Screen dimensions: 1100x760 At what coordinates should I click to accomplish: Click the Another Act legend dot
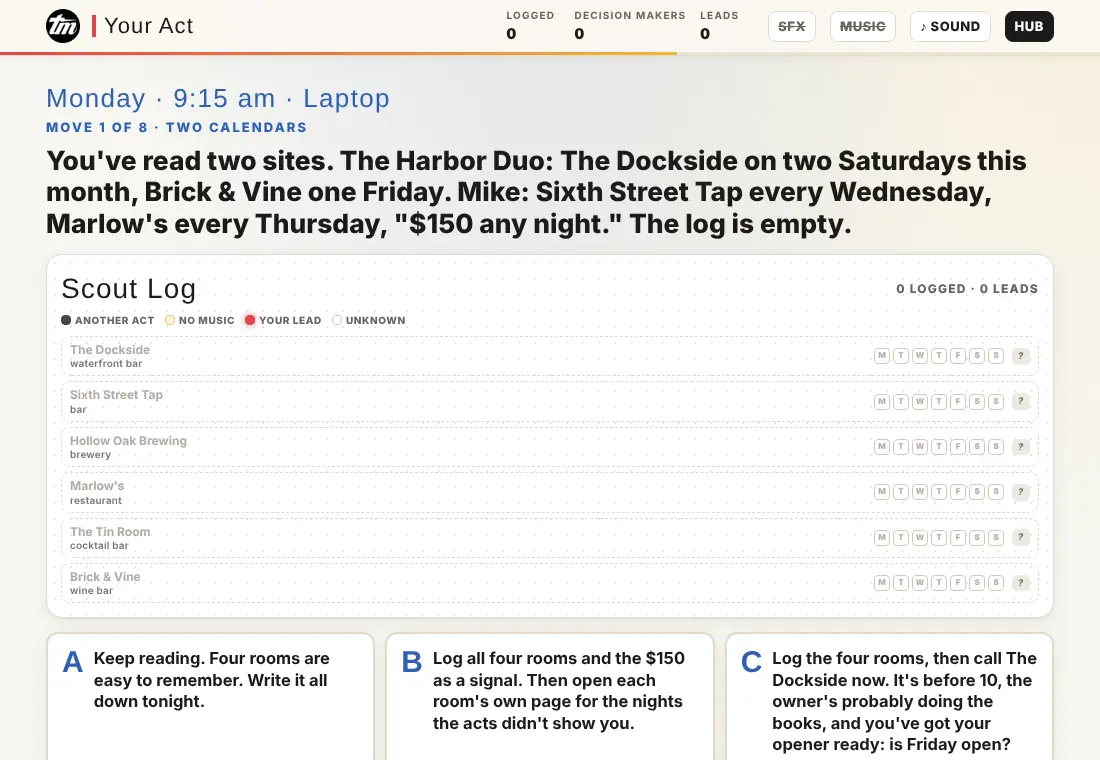(x=66, y=320)
